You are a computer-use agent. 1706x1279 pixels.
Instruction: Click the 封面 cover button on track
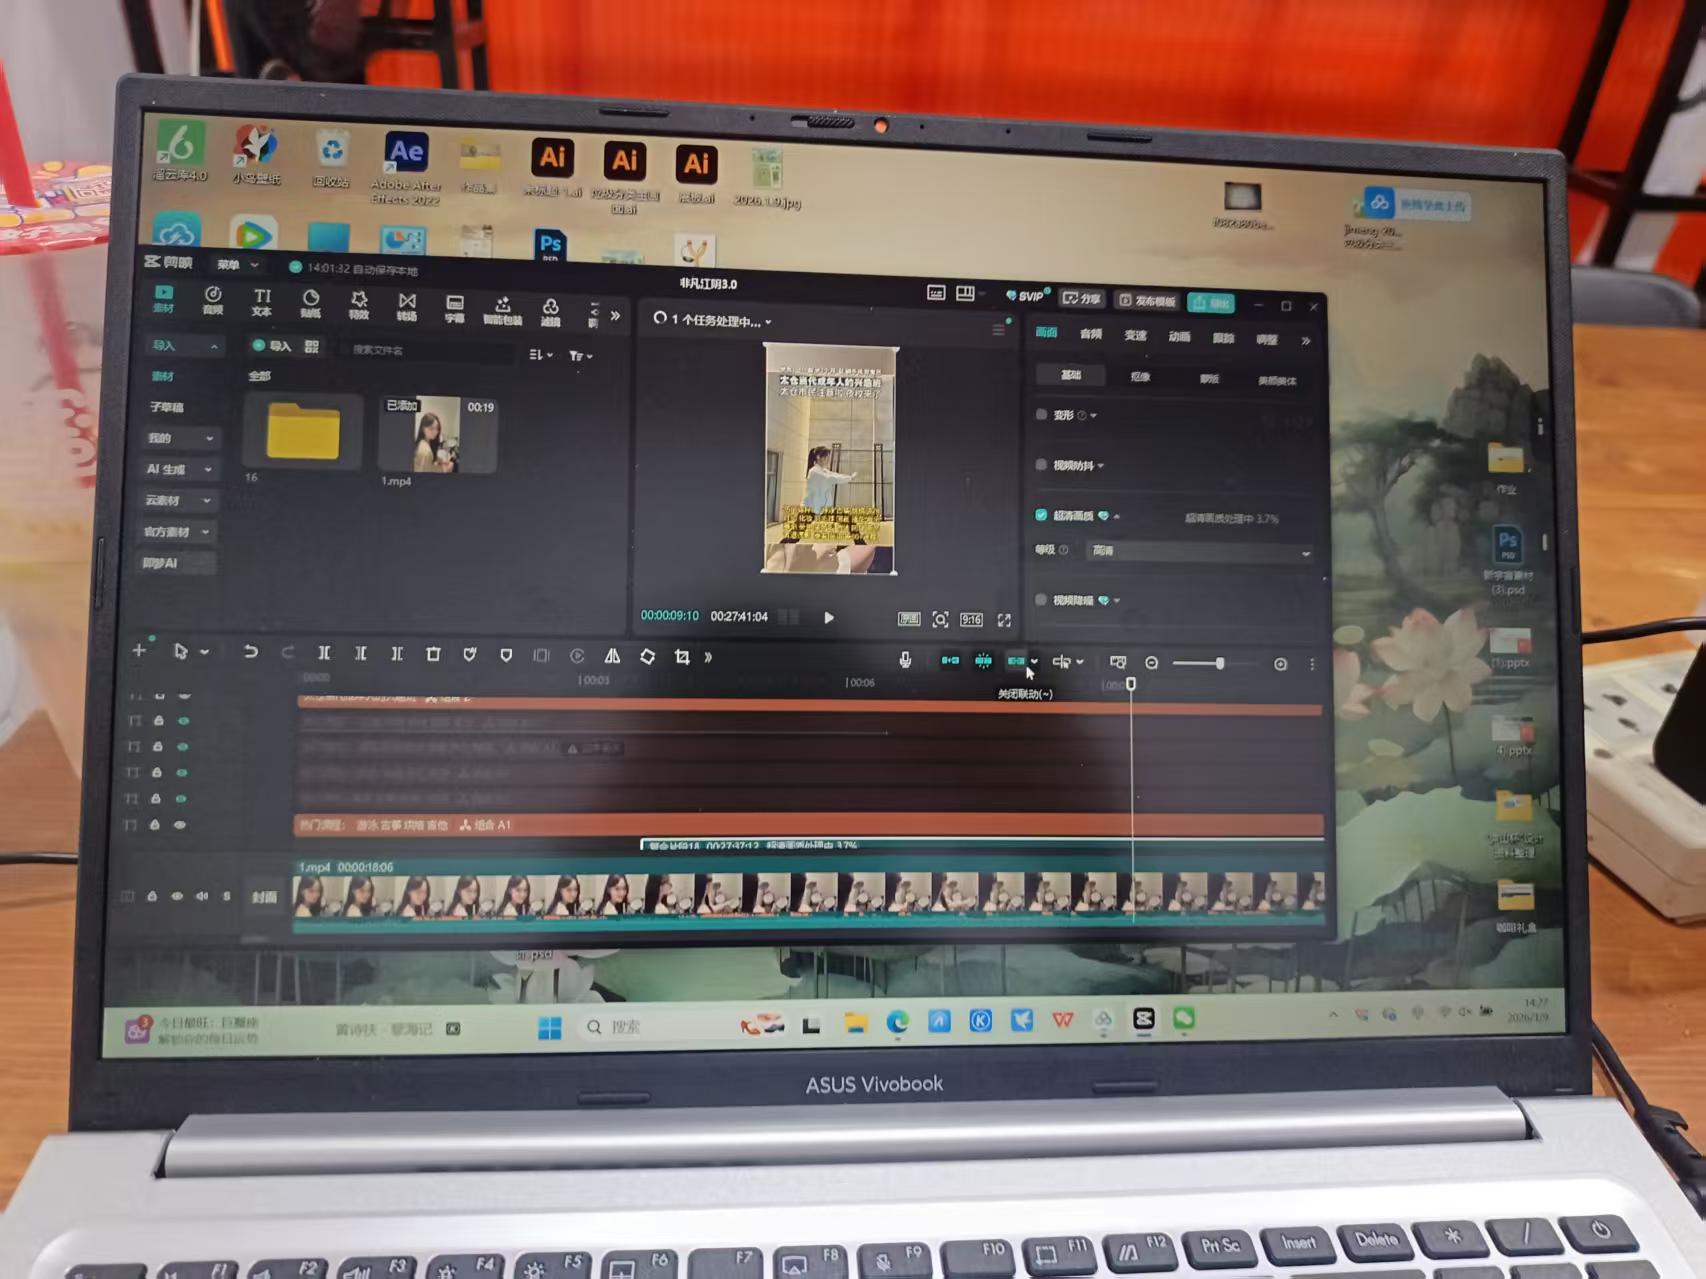[x=264, y=897]
